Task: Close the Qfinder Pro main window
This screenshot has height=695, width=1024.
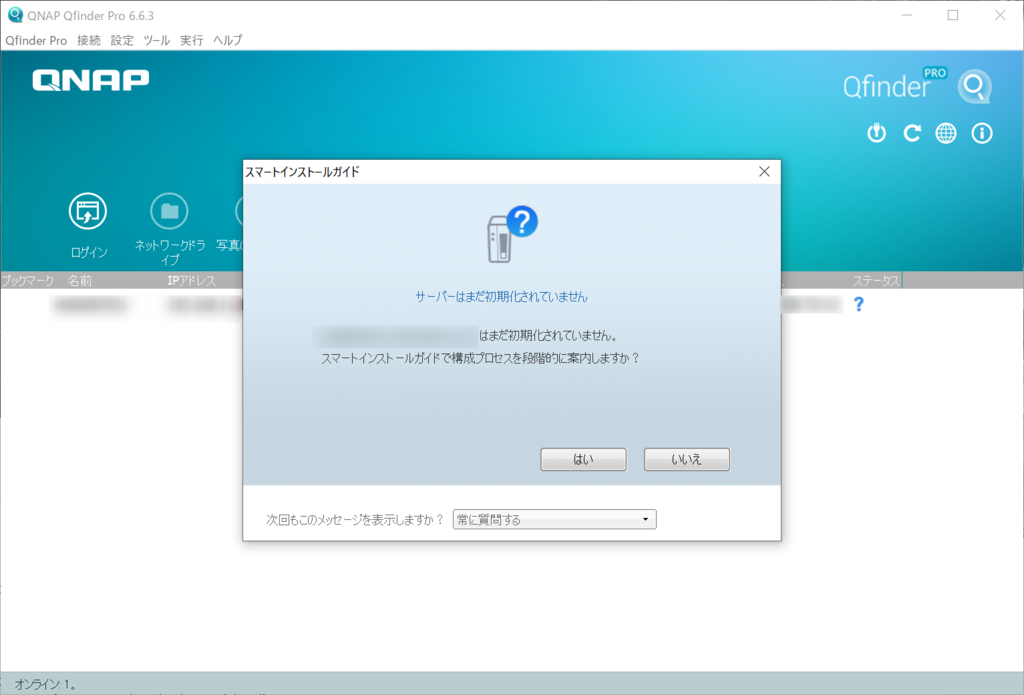Action: pos(1000,15)
